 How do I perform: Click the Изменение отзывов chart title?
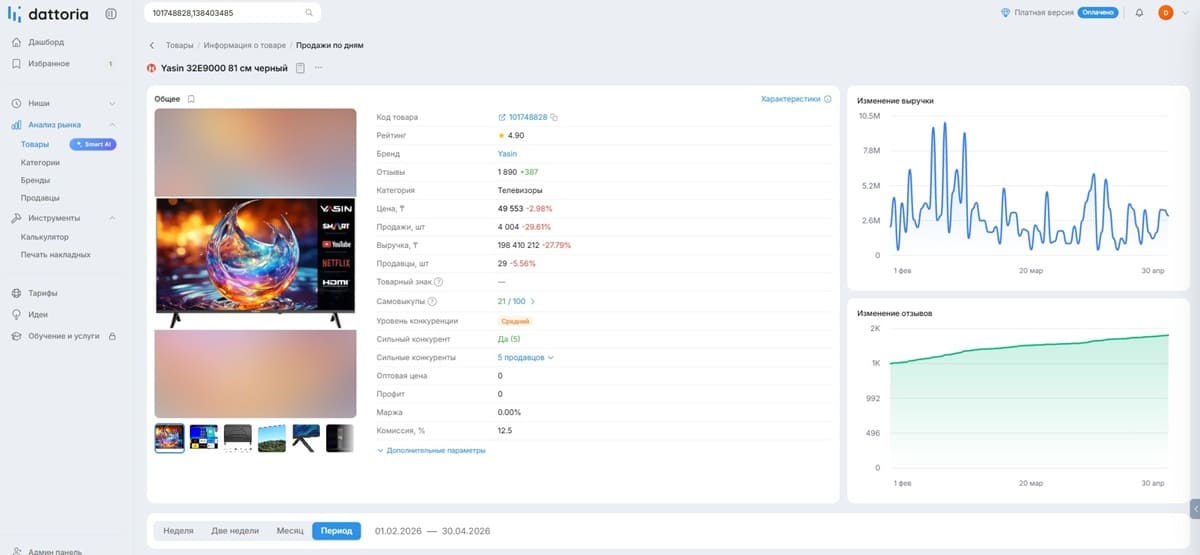(895, 313)
